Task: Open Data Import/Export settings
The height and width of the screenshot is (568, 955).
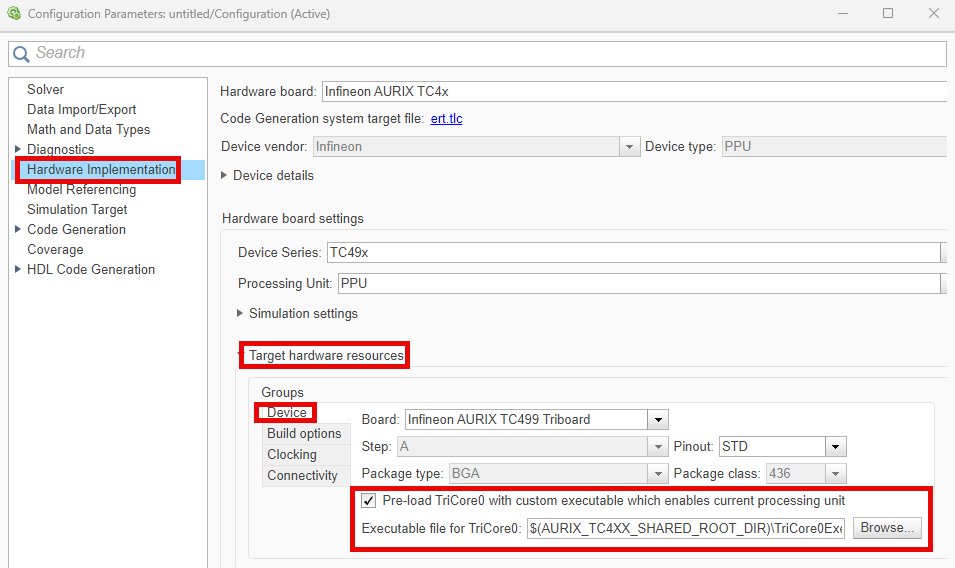Action: pos(82,110)
